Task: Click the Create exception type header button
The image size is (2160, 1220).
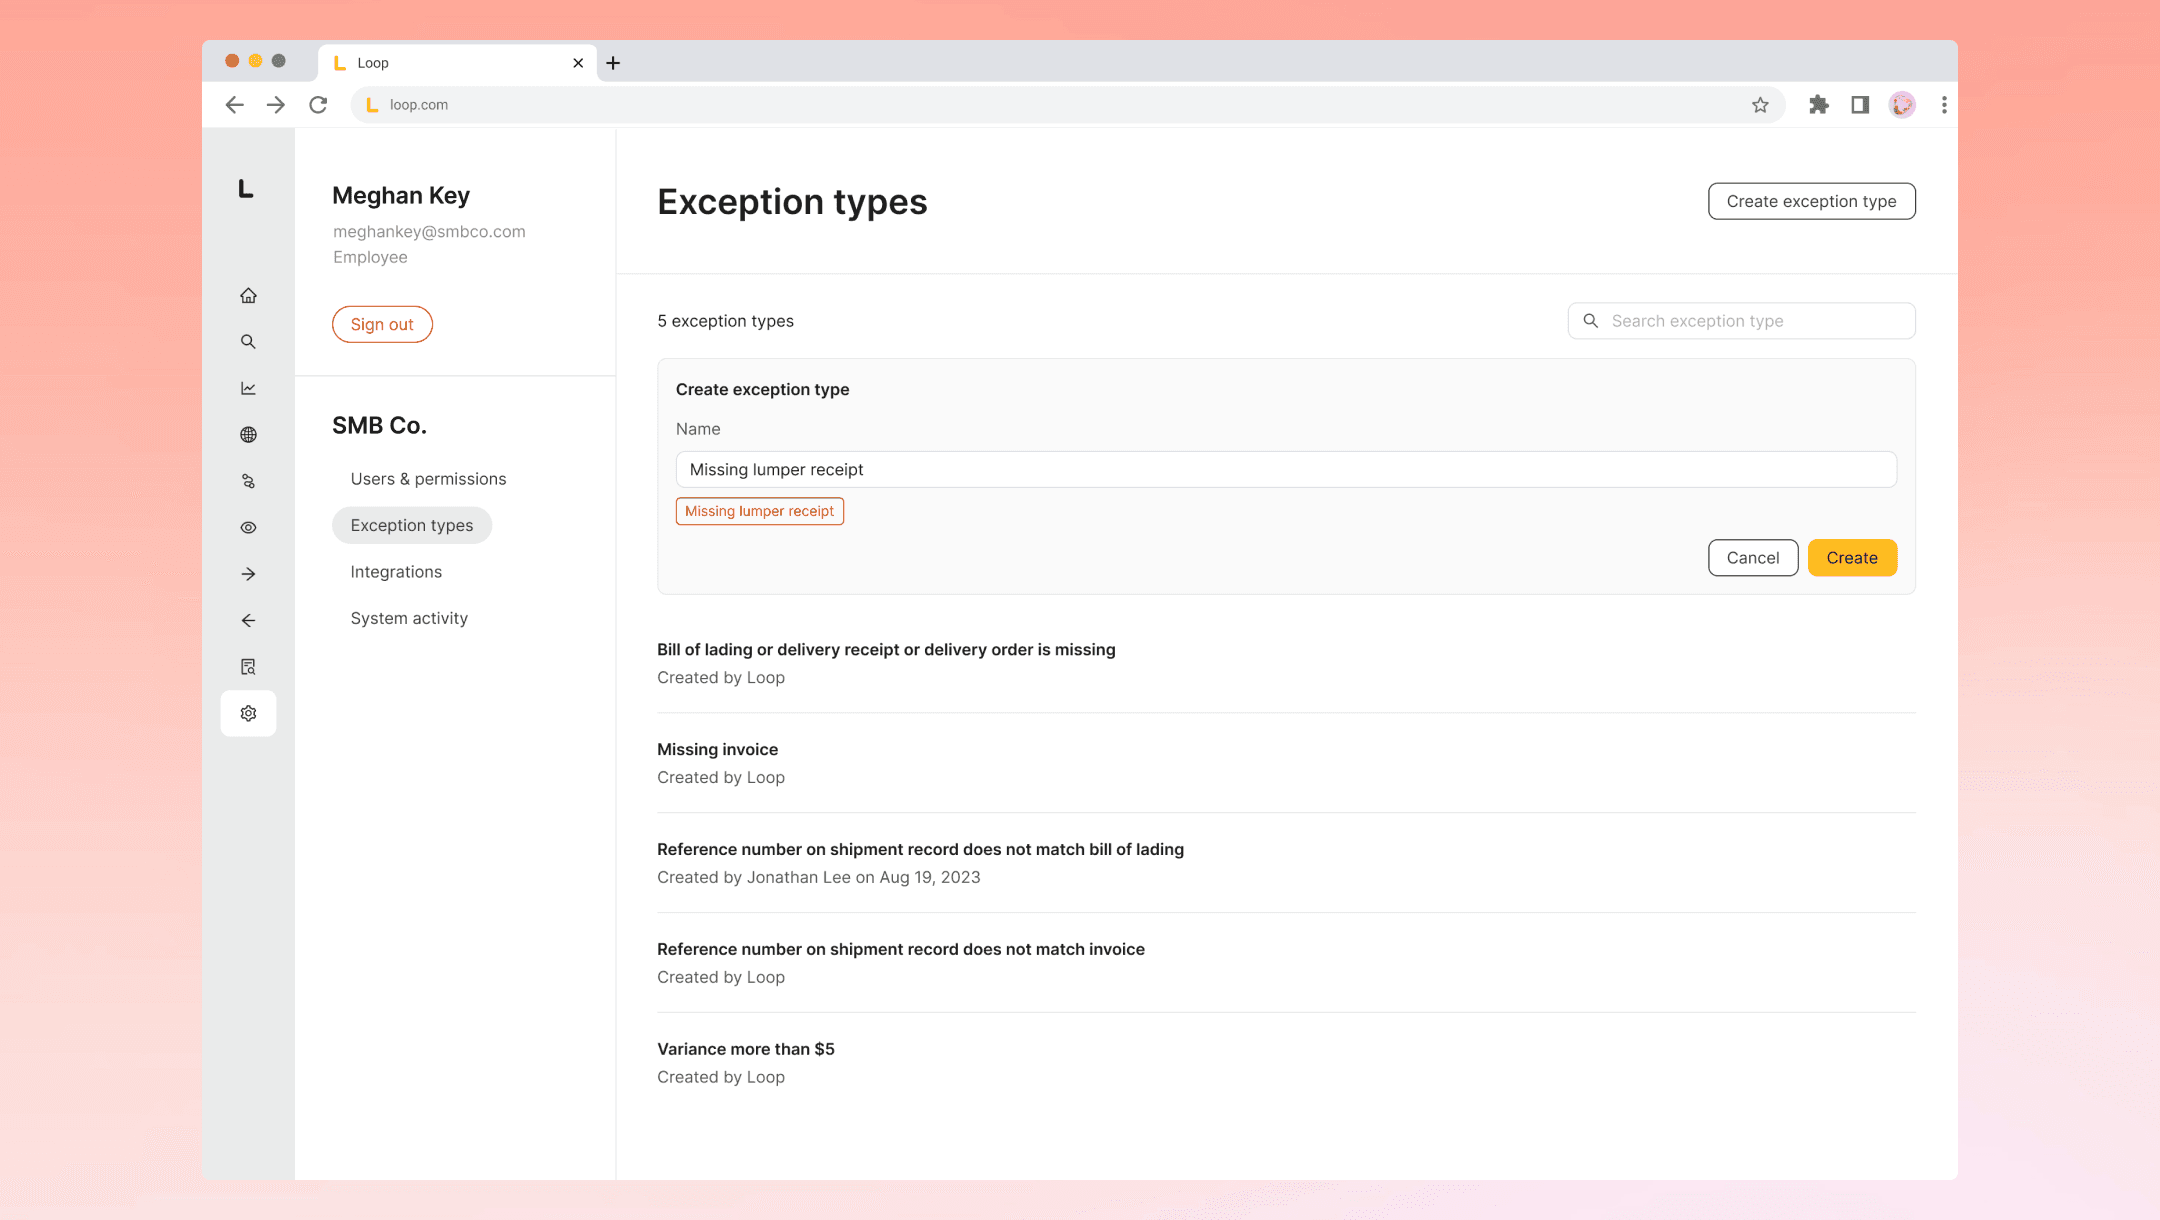Action: 1811,201
